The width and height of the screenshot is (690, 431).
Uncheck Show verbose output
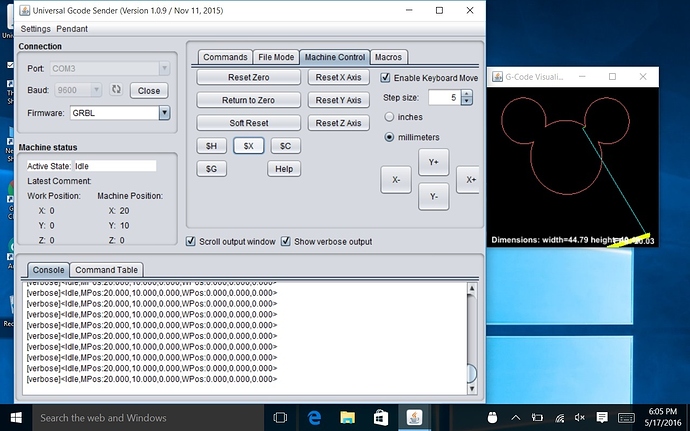coord(286,241)
